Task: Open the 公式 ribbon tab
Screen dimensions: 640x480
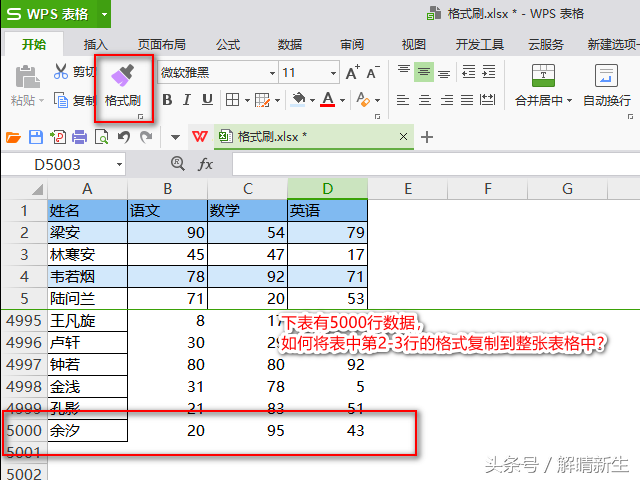Action: click(228, 44)
